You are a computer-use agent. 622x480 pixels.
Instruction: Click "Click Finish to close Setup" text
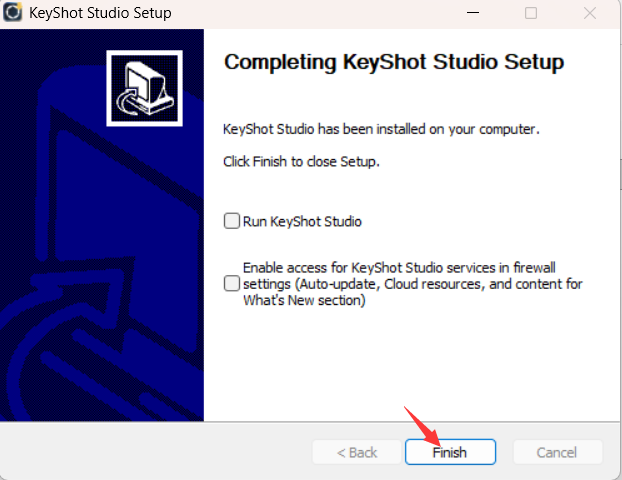[x=301, y=160]
